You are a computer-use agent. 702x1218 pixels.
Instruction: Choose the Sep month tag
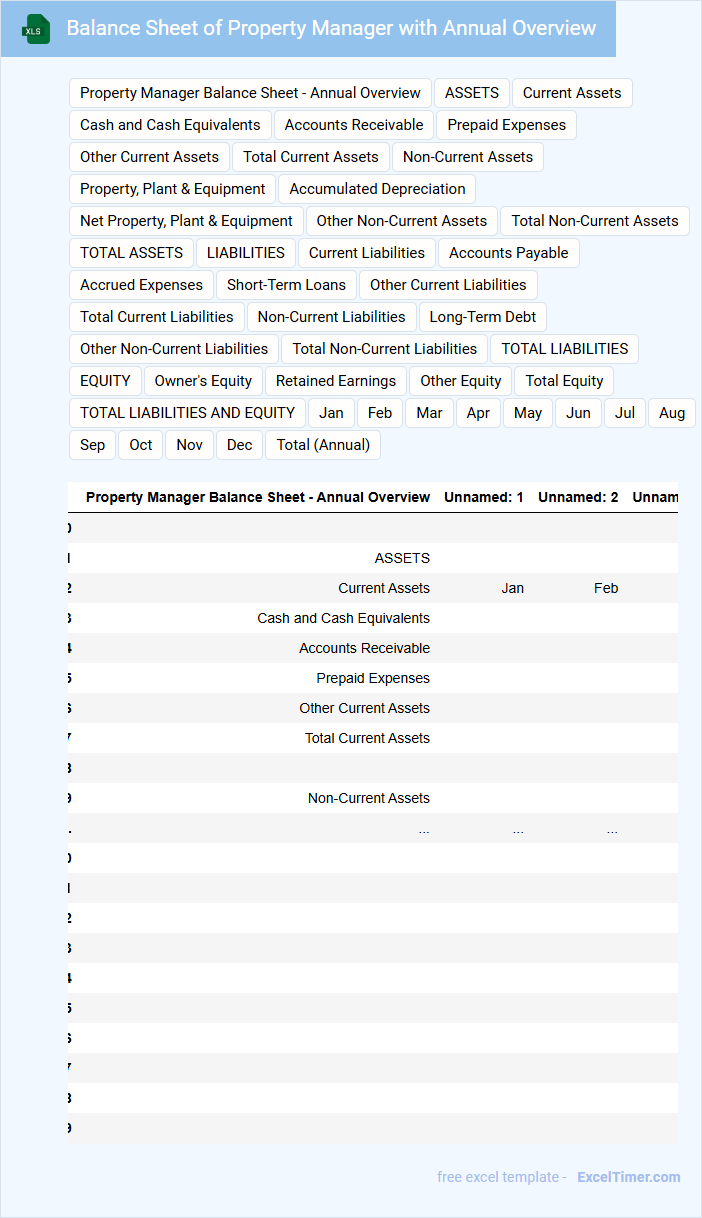pos(92,445)
